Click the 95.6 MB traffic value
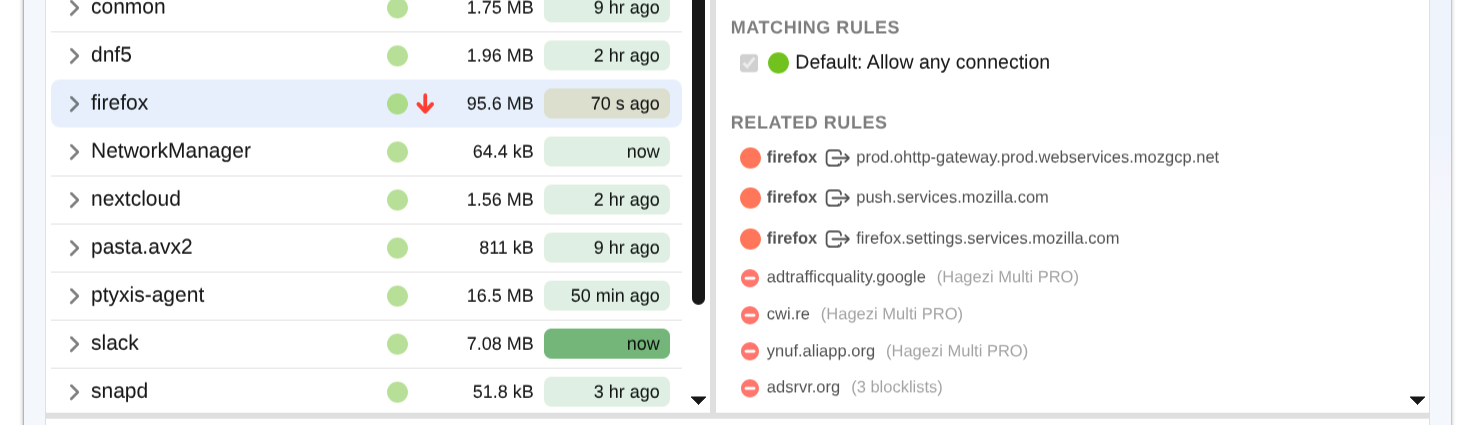The image size is (1475, 425). click(x=500, y=104)
